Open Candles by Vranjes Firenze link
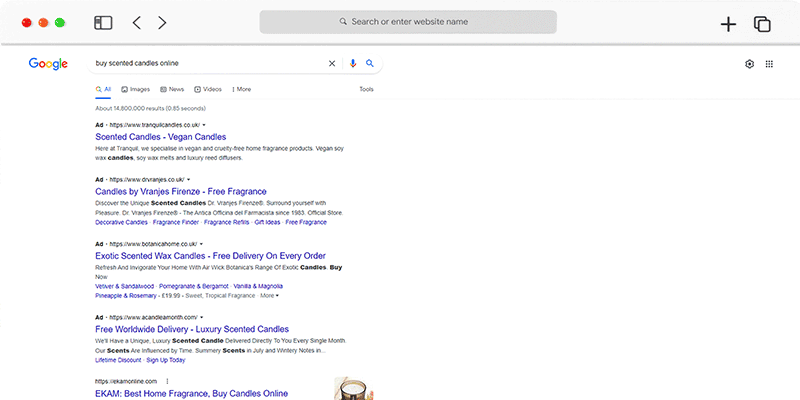Screen dimensions: 800x400 [181, 191]
